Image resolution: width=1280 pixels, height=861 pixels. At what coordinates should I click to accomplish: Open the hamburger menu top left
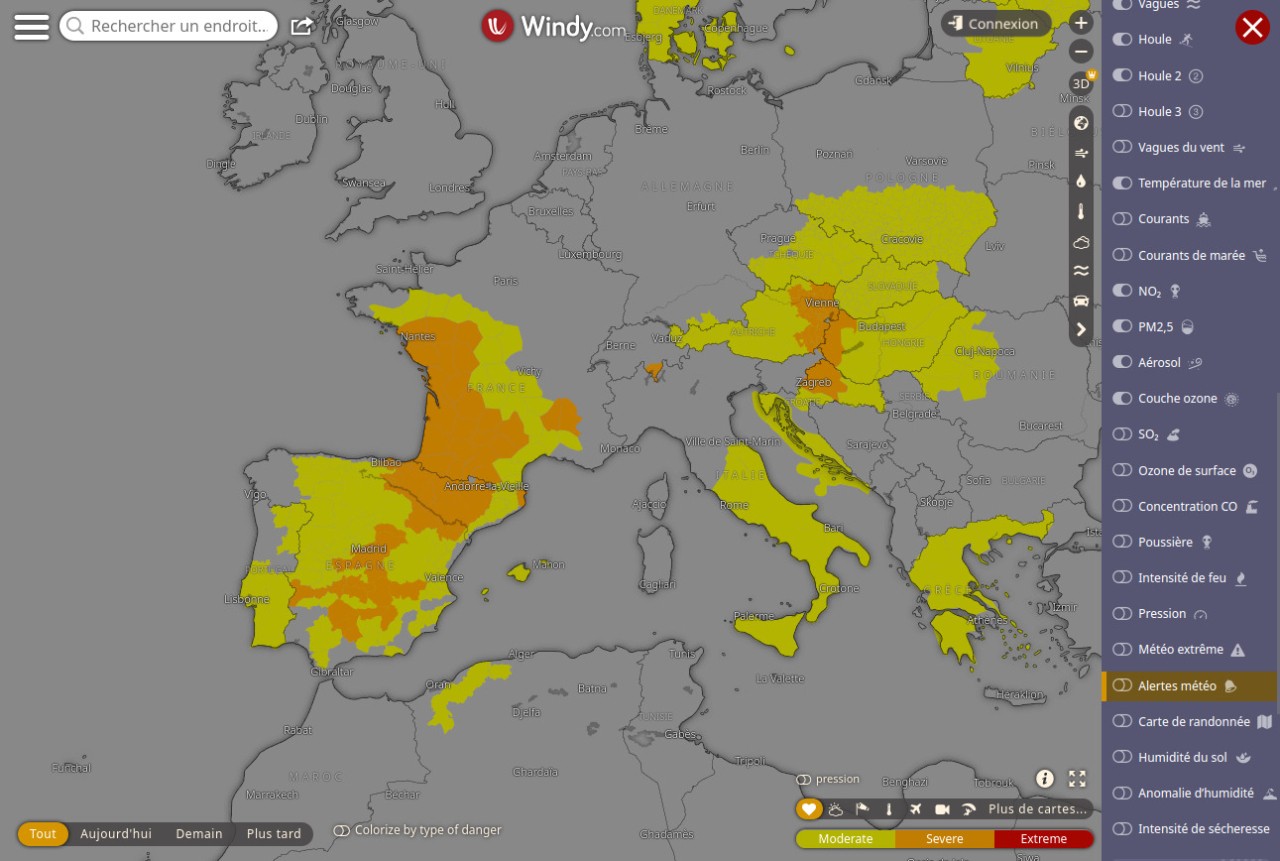point(31,26)
